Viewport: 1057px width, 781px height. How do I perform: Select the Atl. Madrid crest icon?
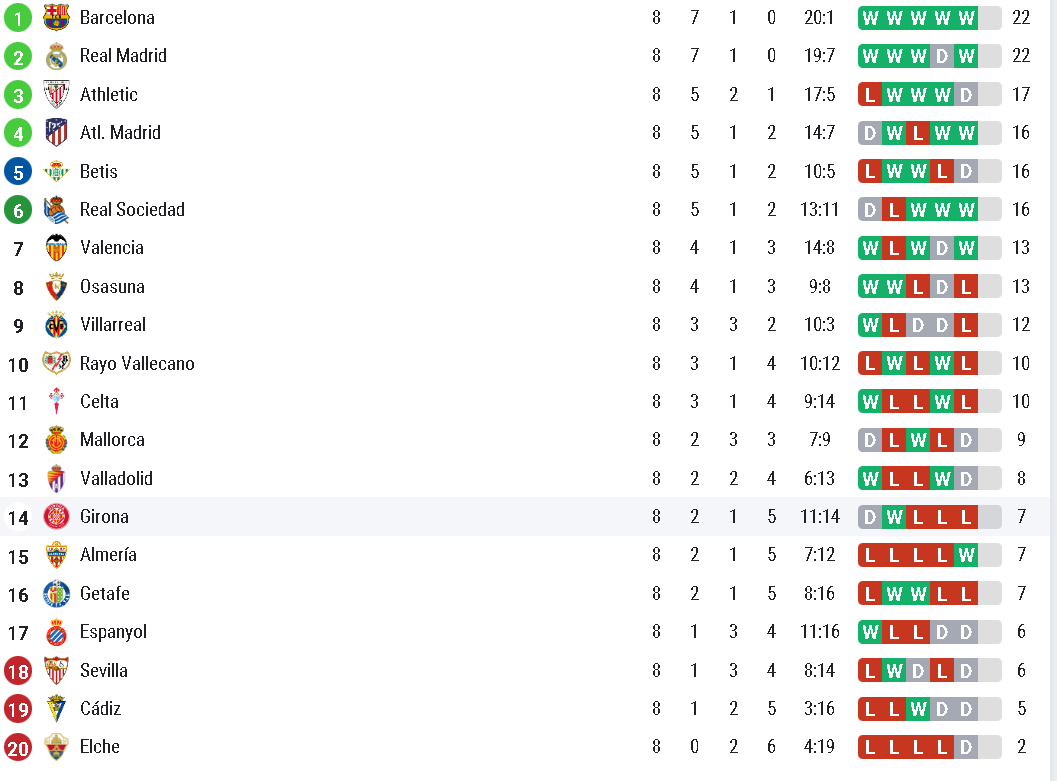(x=56, y=133)
